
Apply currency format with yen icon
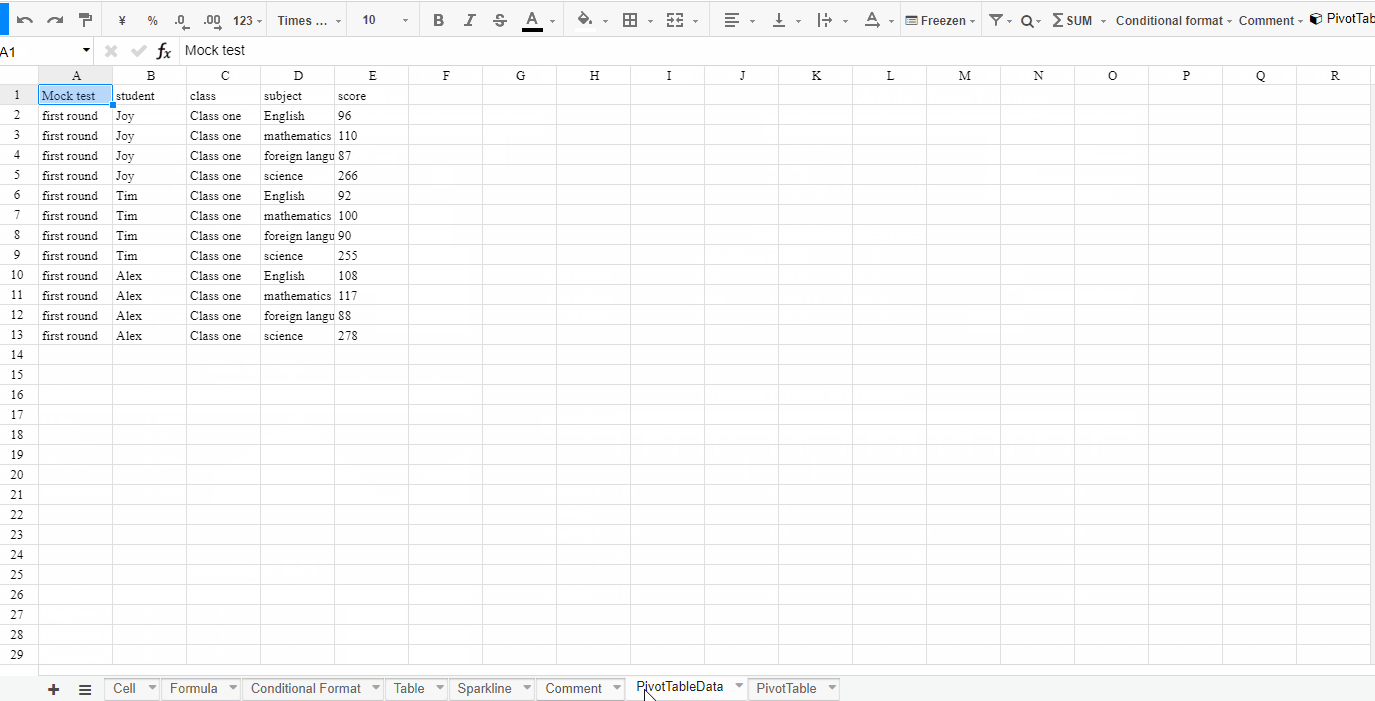click(x=122, y=20)
